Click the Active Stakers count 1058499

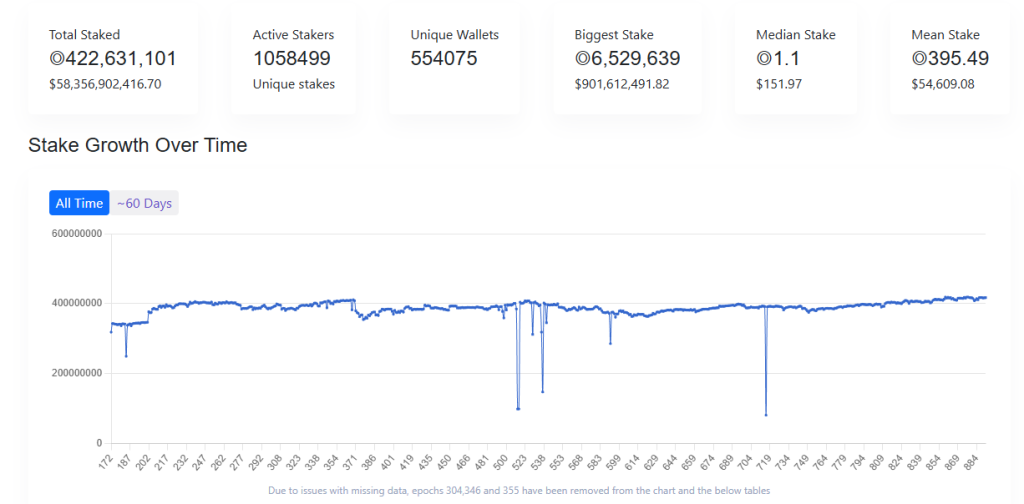(292, 59)
